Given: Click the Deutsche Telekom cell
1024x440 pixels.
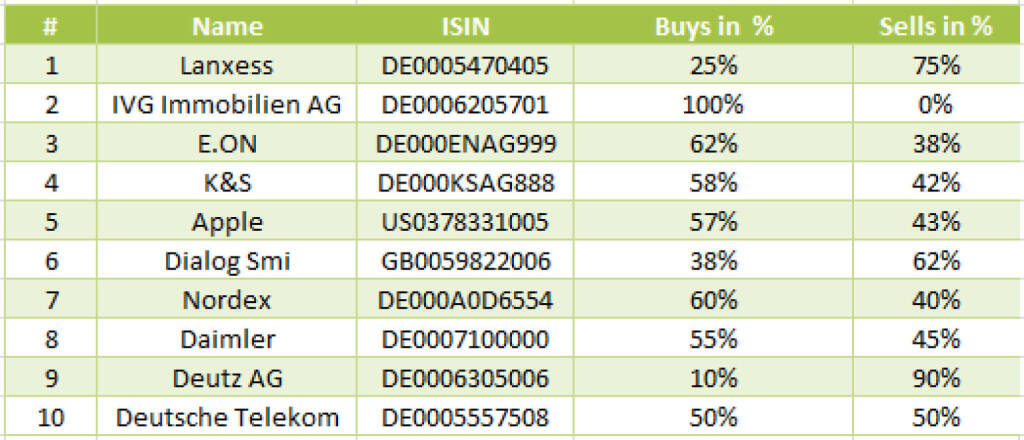Looking at the screenshot, I should (x=227, y=417).
